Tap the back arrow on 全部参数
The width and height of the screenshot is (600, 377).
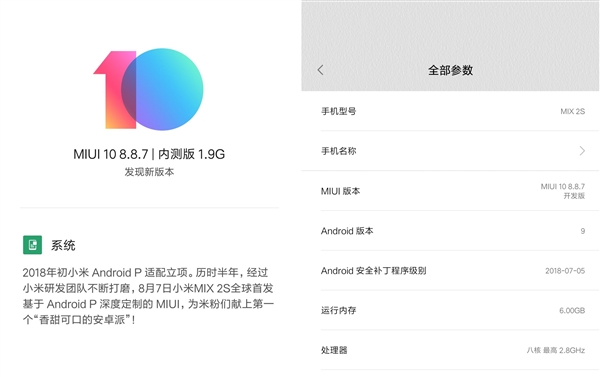pos(320,70)
